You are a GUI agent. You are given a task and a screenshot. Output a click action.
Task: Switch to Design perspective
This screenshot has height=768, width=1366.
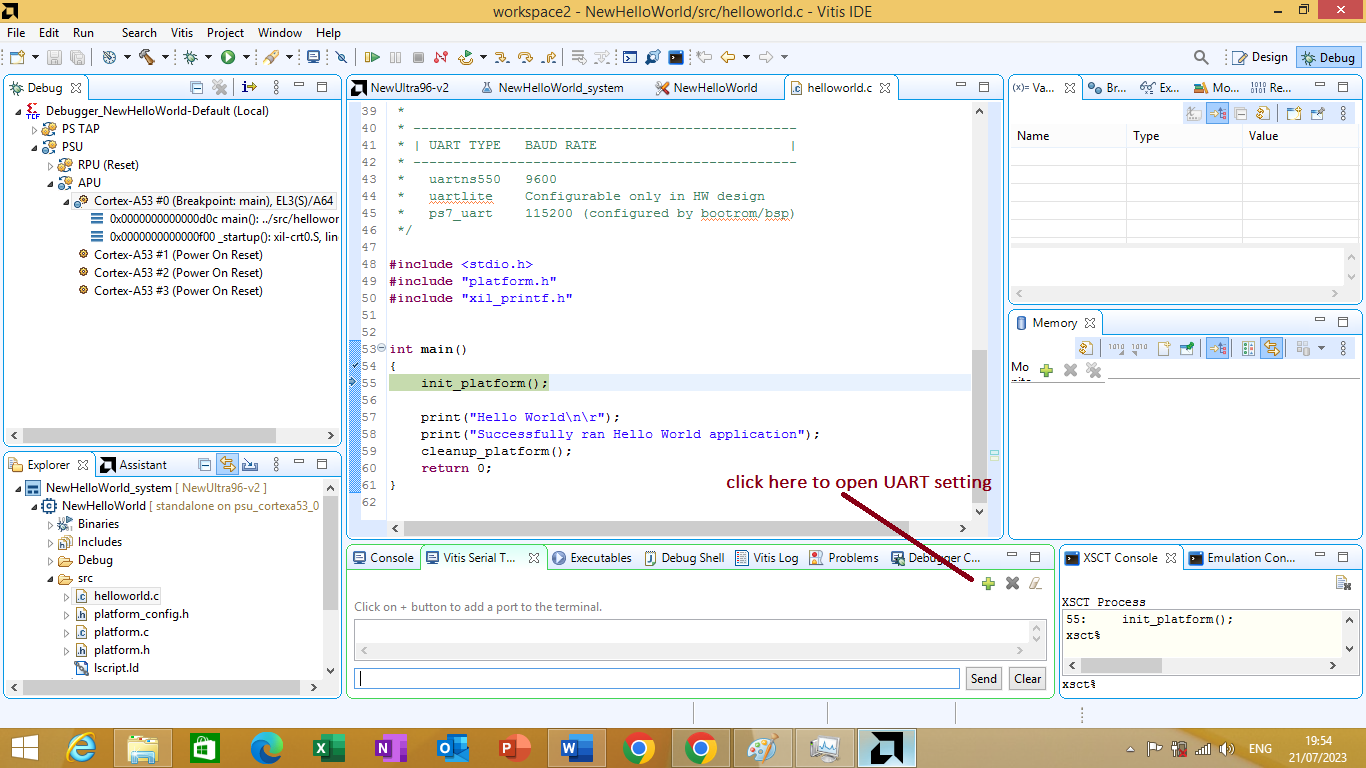(1260, 57)
